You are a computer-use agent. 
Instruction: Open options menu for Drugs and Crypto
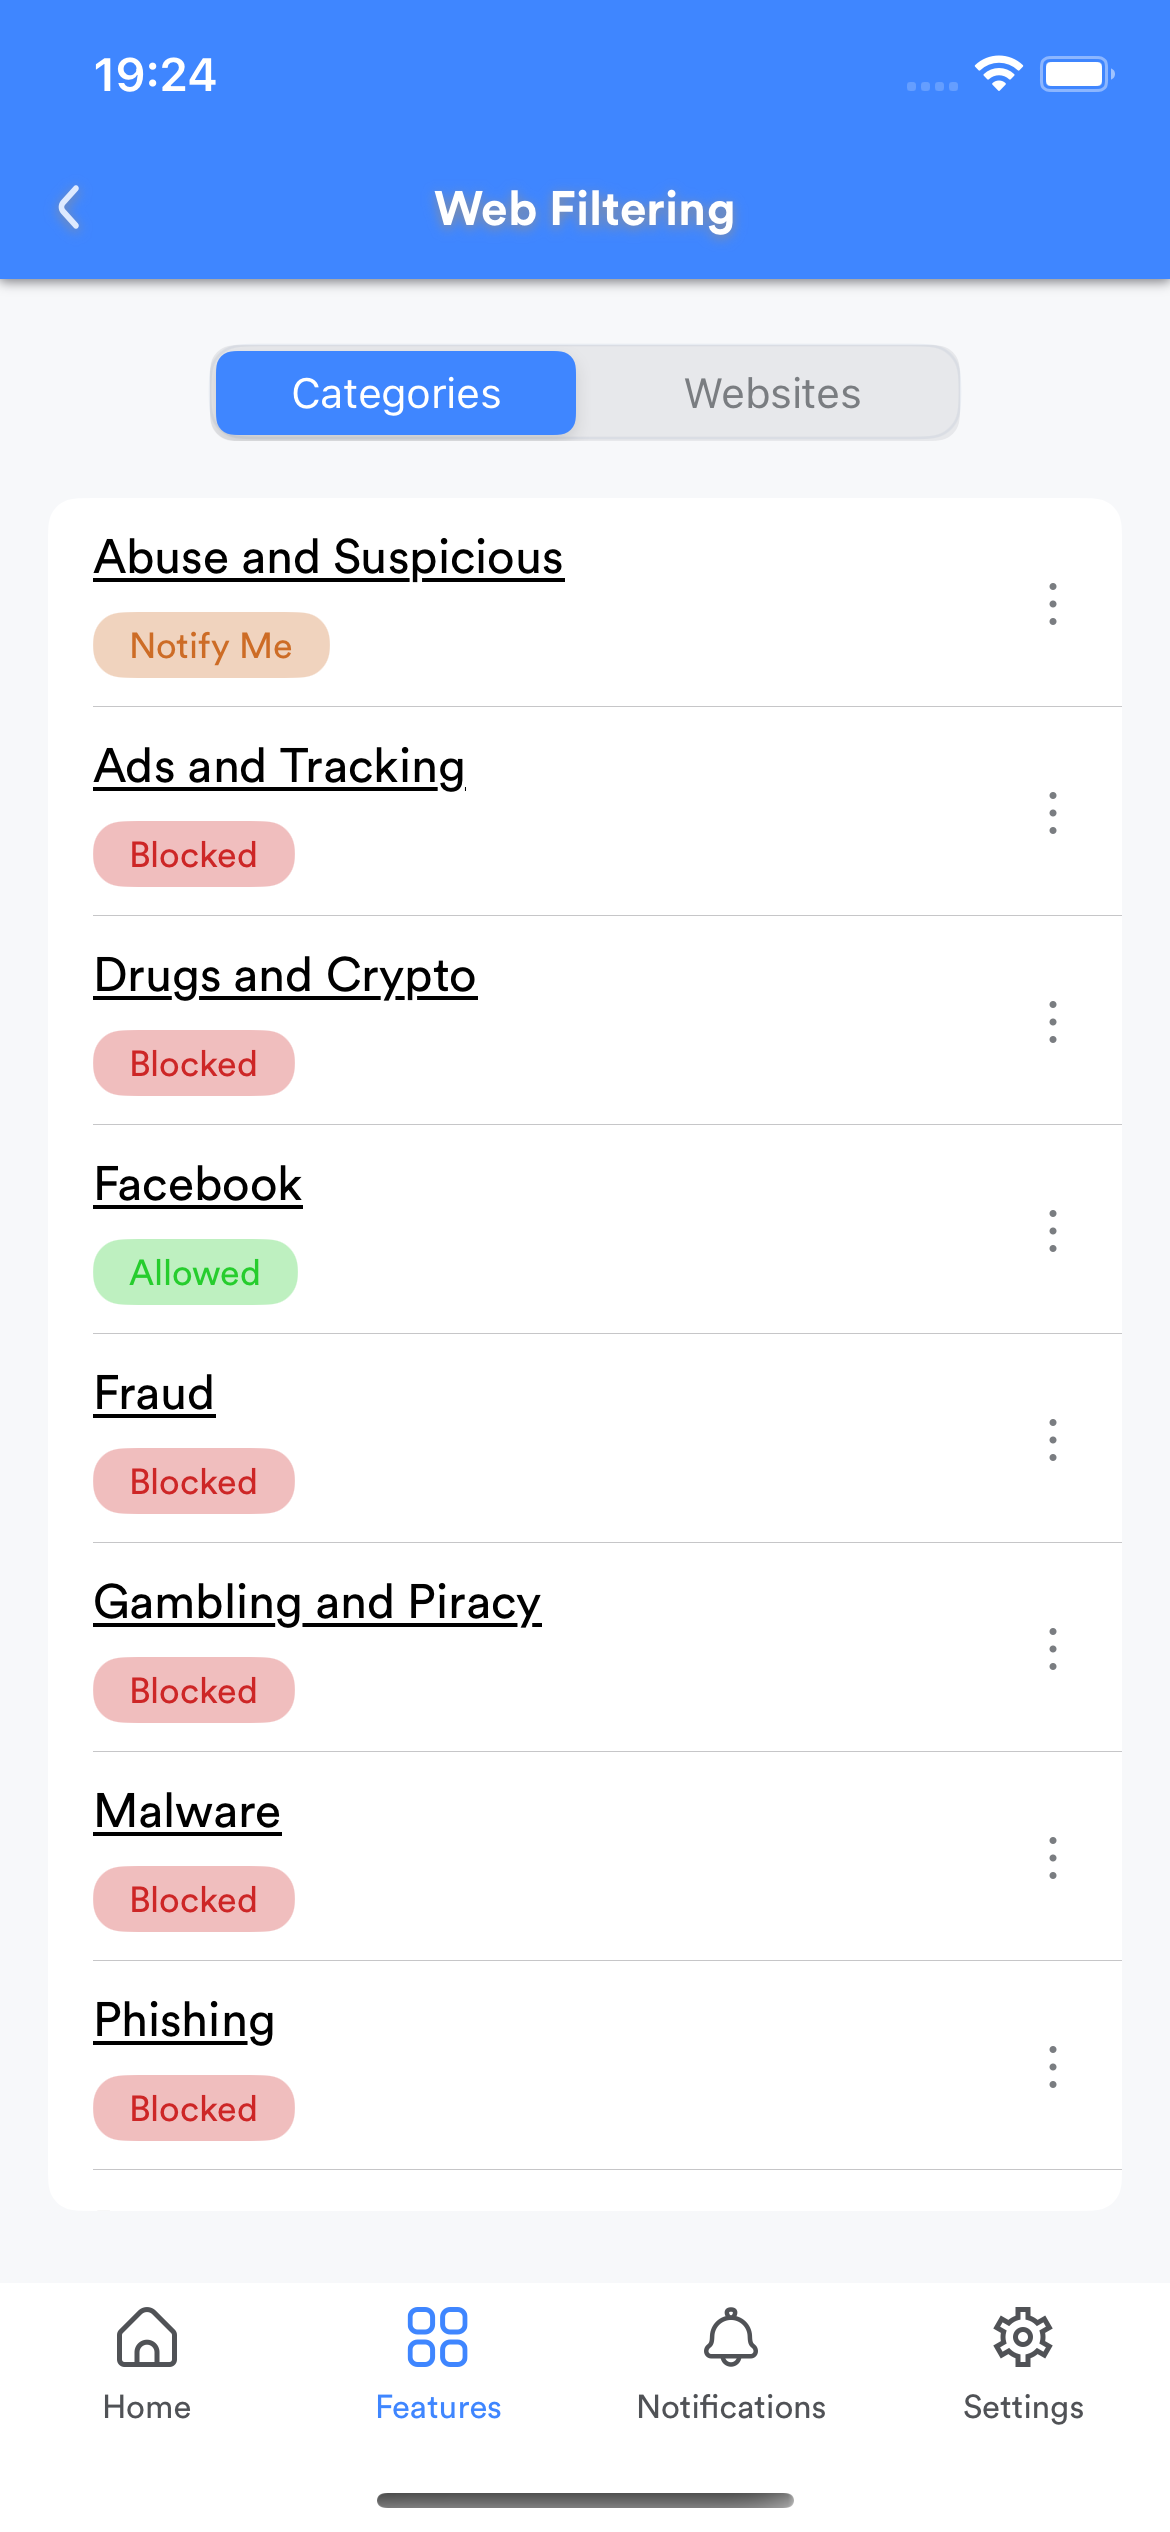(1052, 1022)
